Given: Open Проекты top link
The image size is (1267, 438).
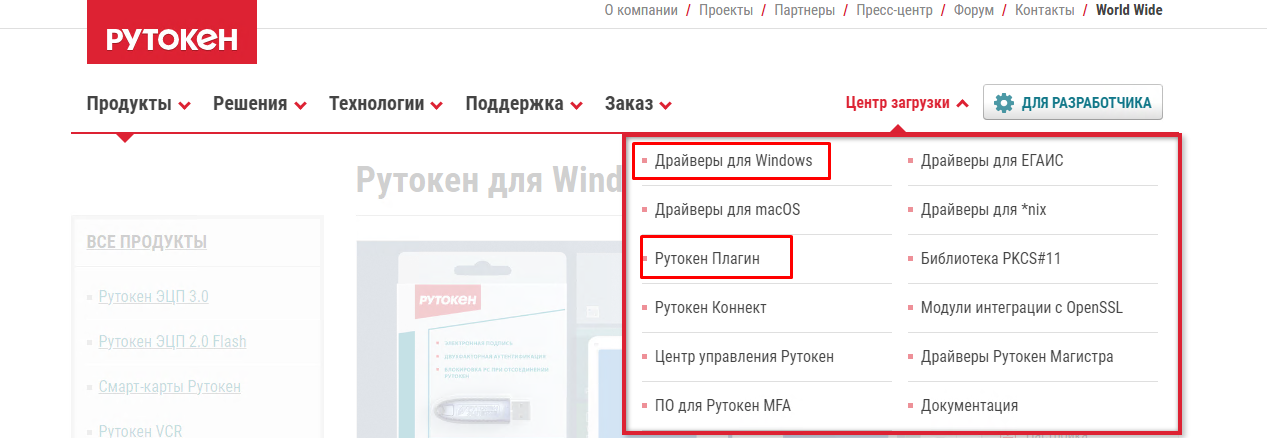Looking at the screenshot, I should point(726,10).
